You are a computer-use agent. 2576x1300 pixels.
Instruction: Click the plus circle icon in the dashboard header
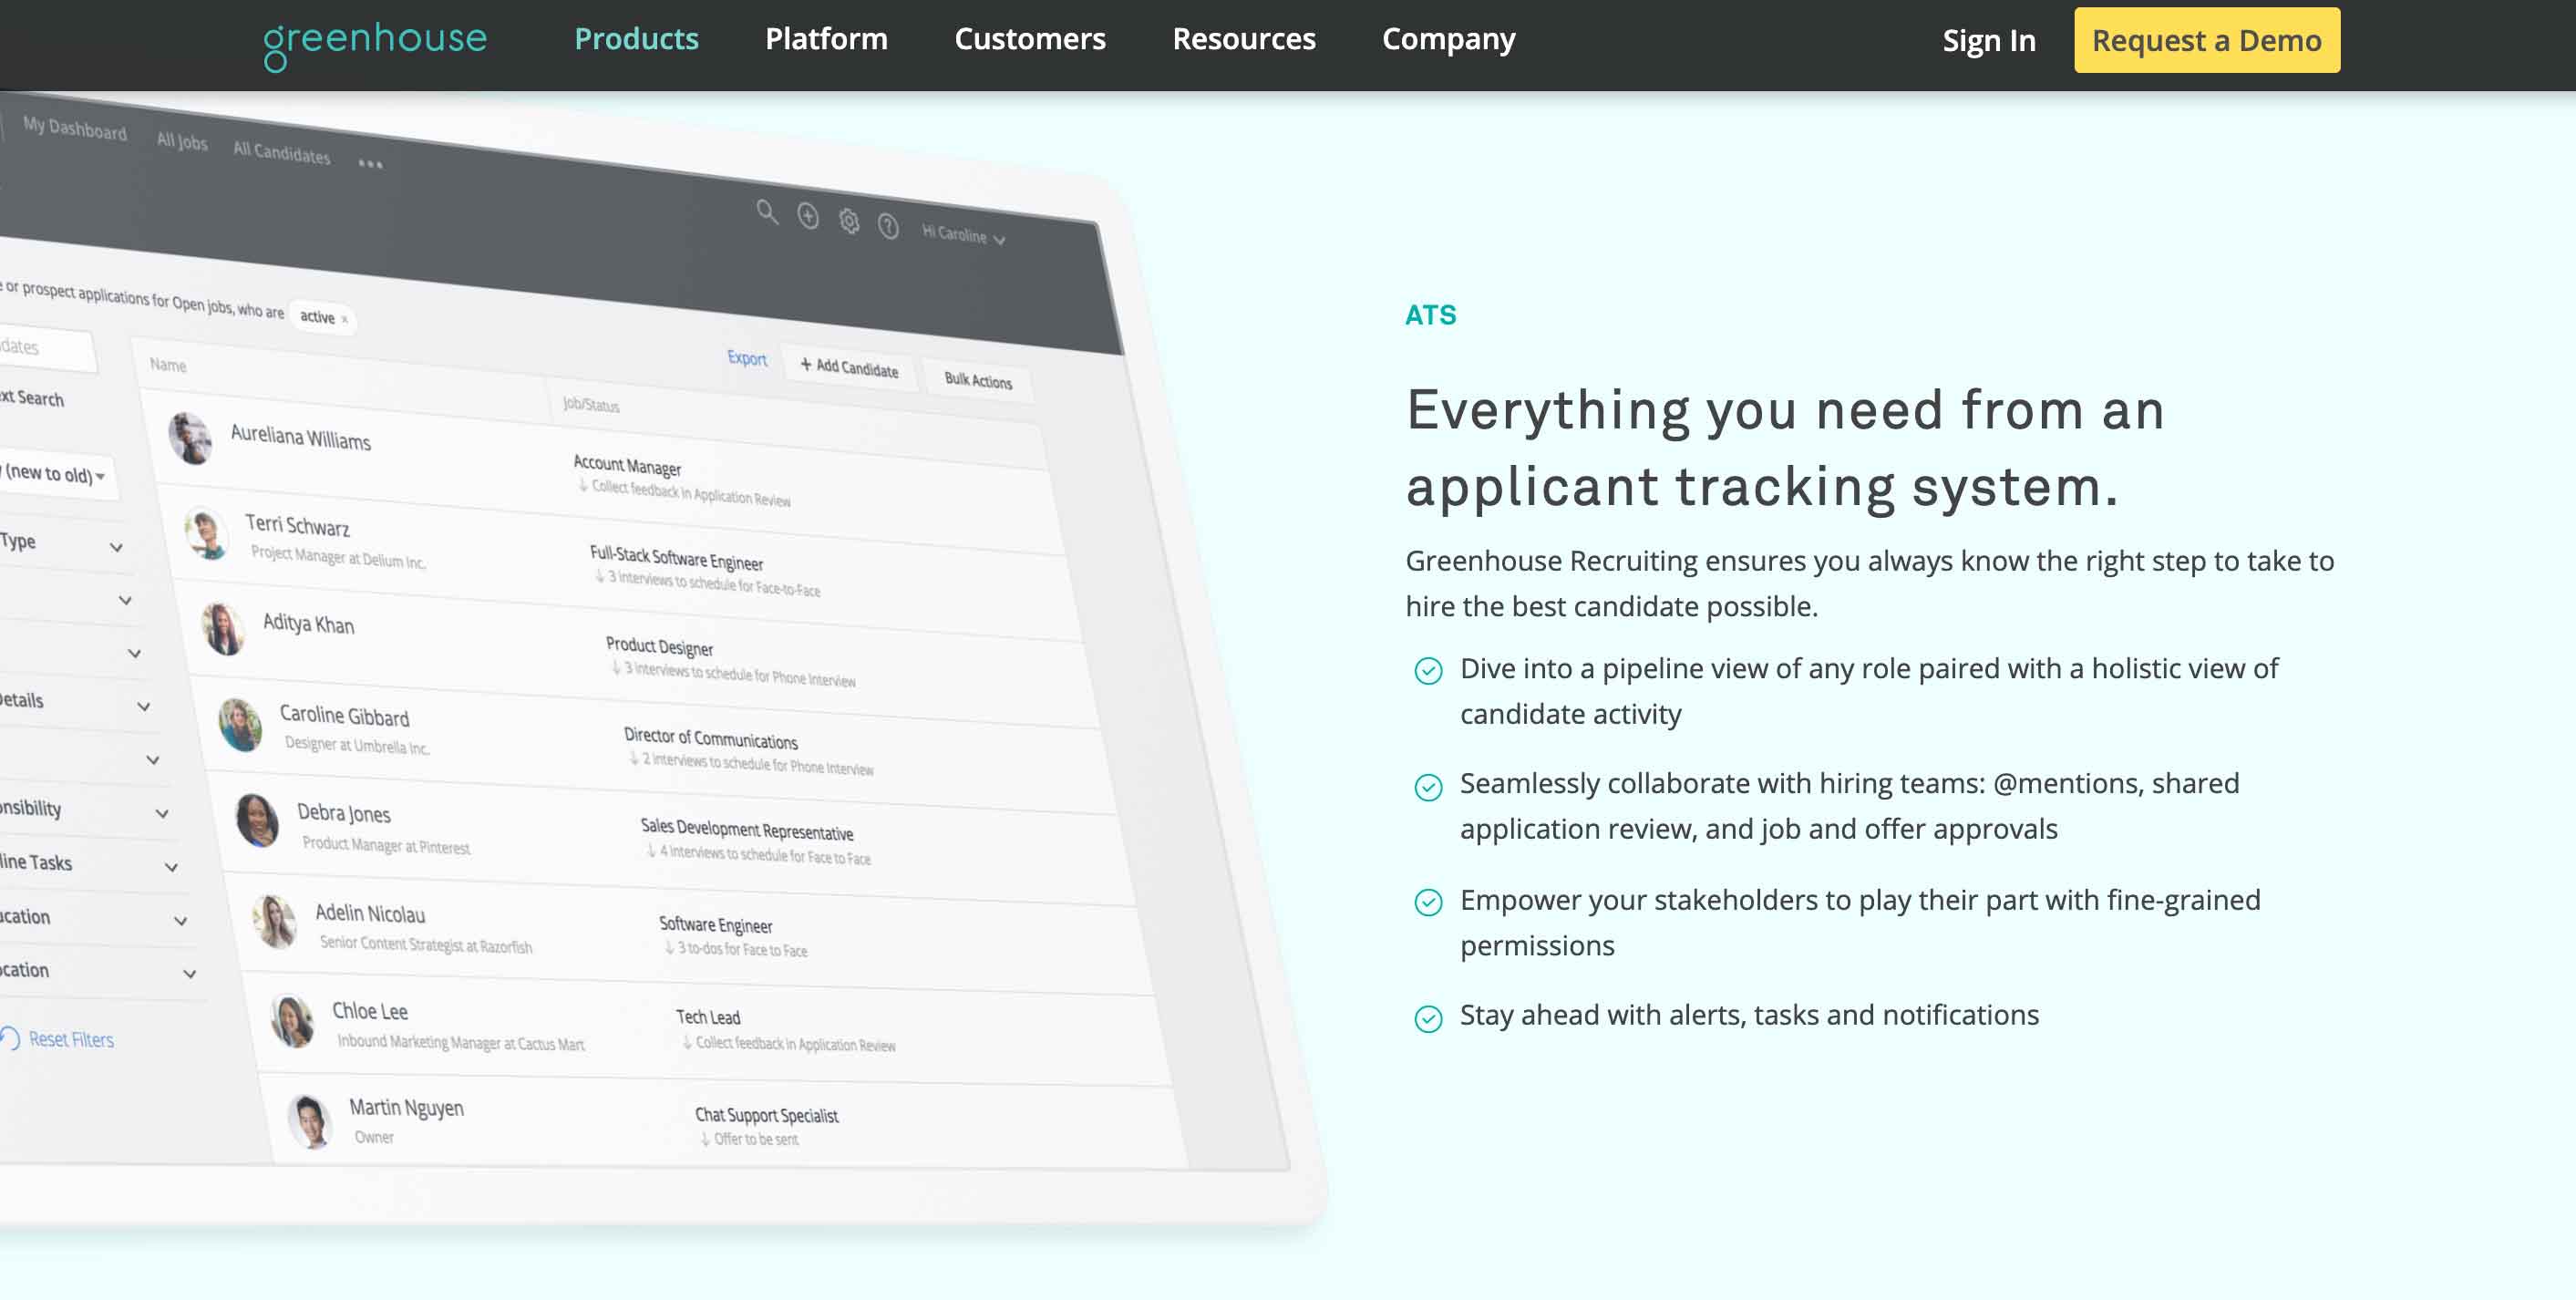point(808,215)
